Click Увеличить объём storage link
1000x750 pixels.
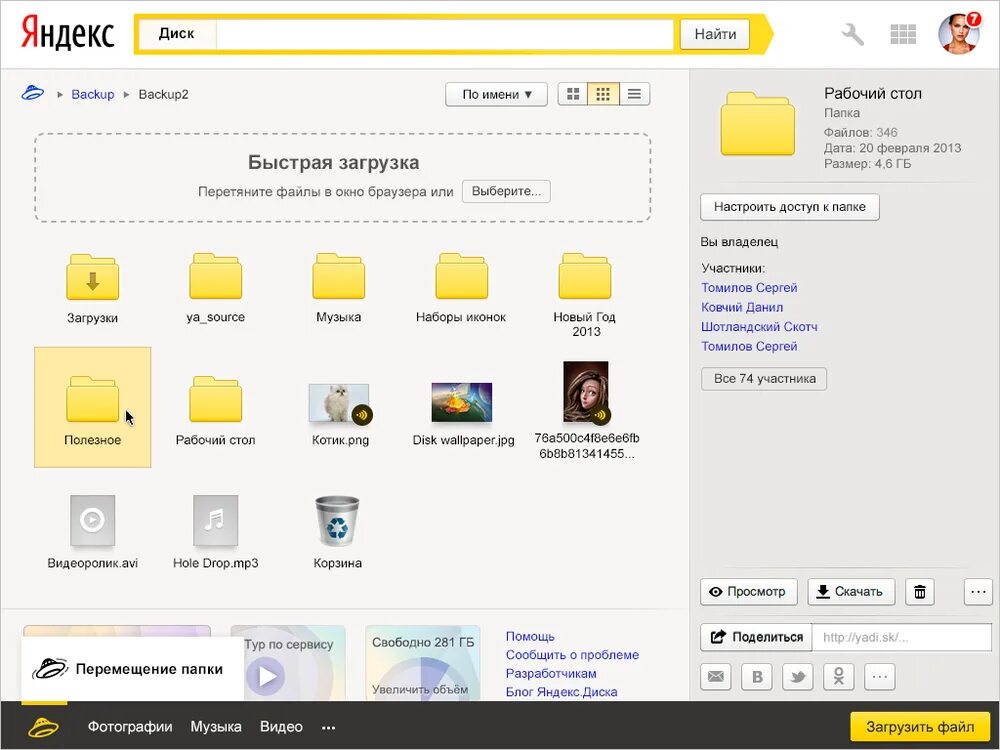pos(420,689)
